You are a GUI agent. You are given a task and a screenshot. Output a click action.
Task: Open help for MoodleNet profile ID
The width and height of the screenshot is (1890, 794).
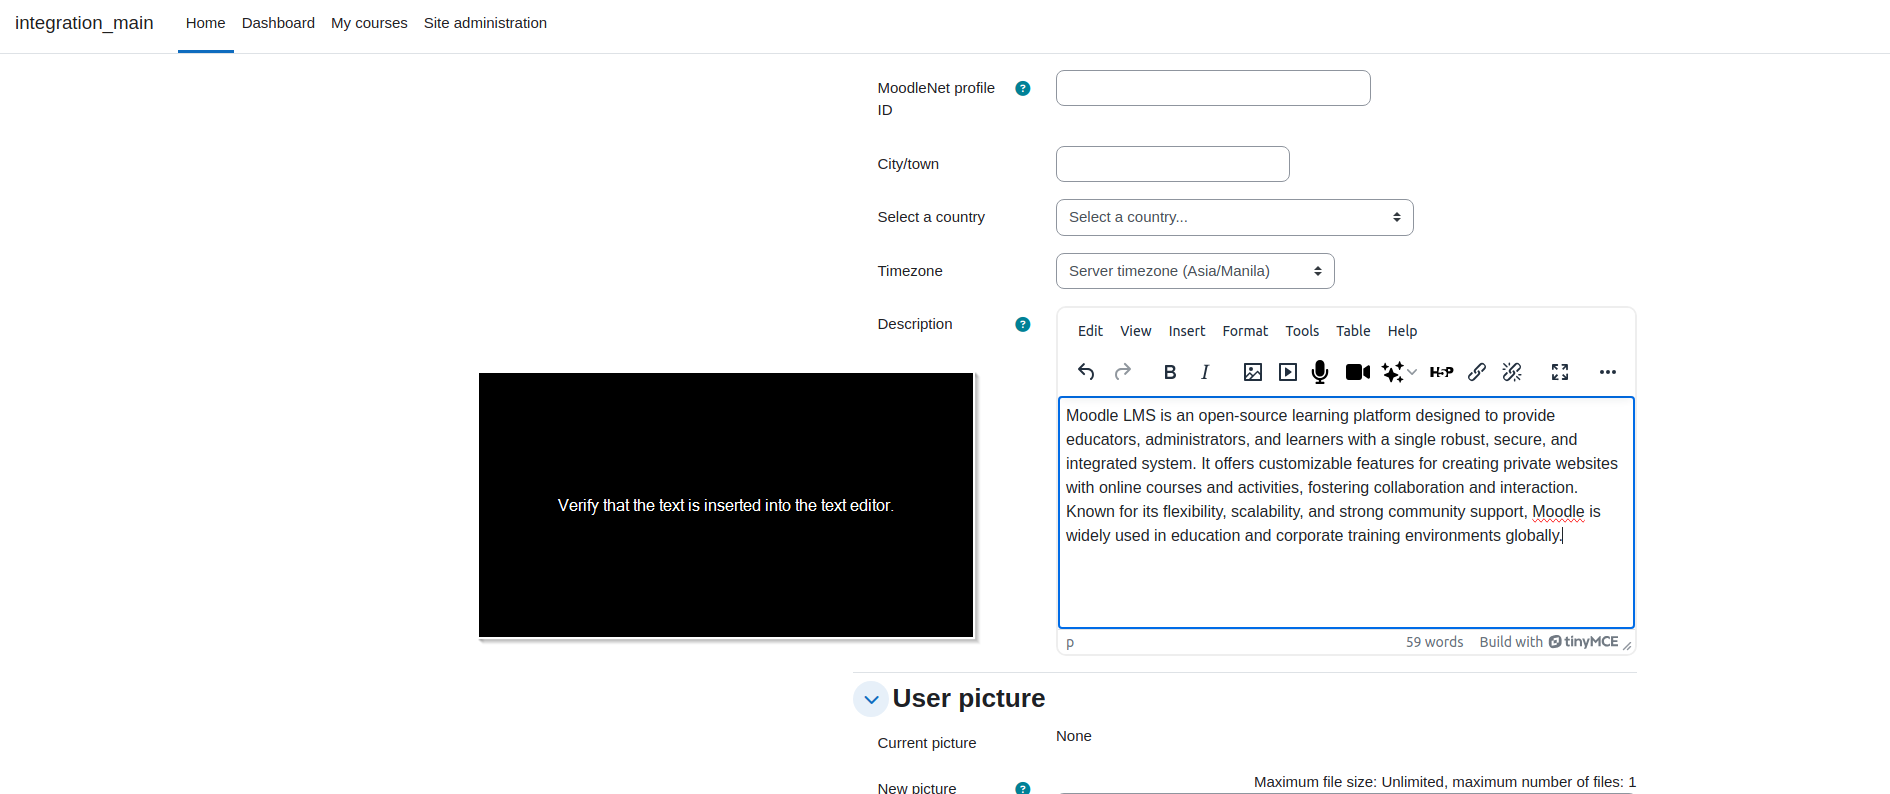(1022, 88)
